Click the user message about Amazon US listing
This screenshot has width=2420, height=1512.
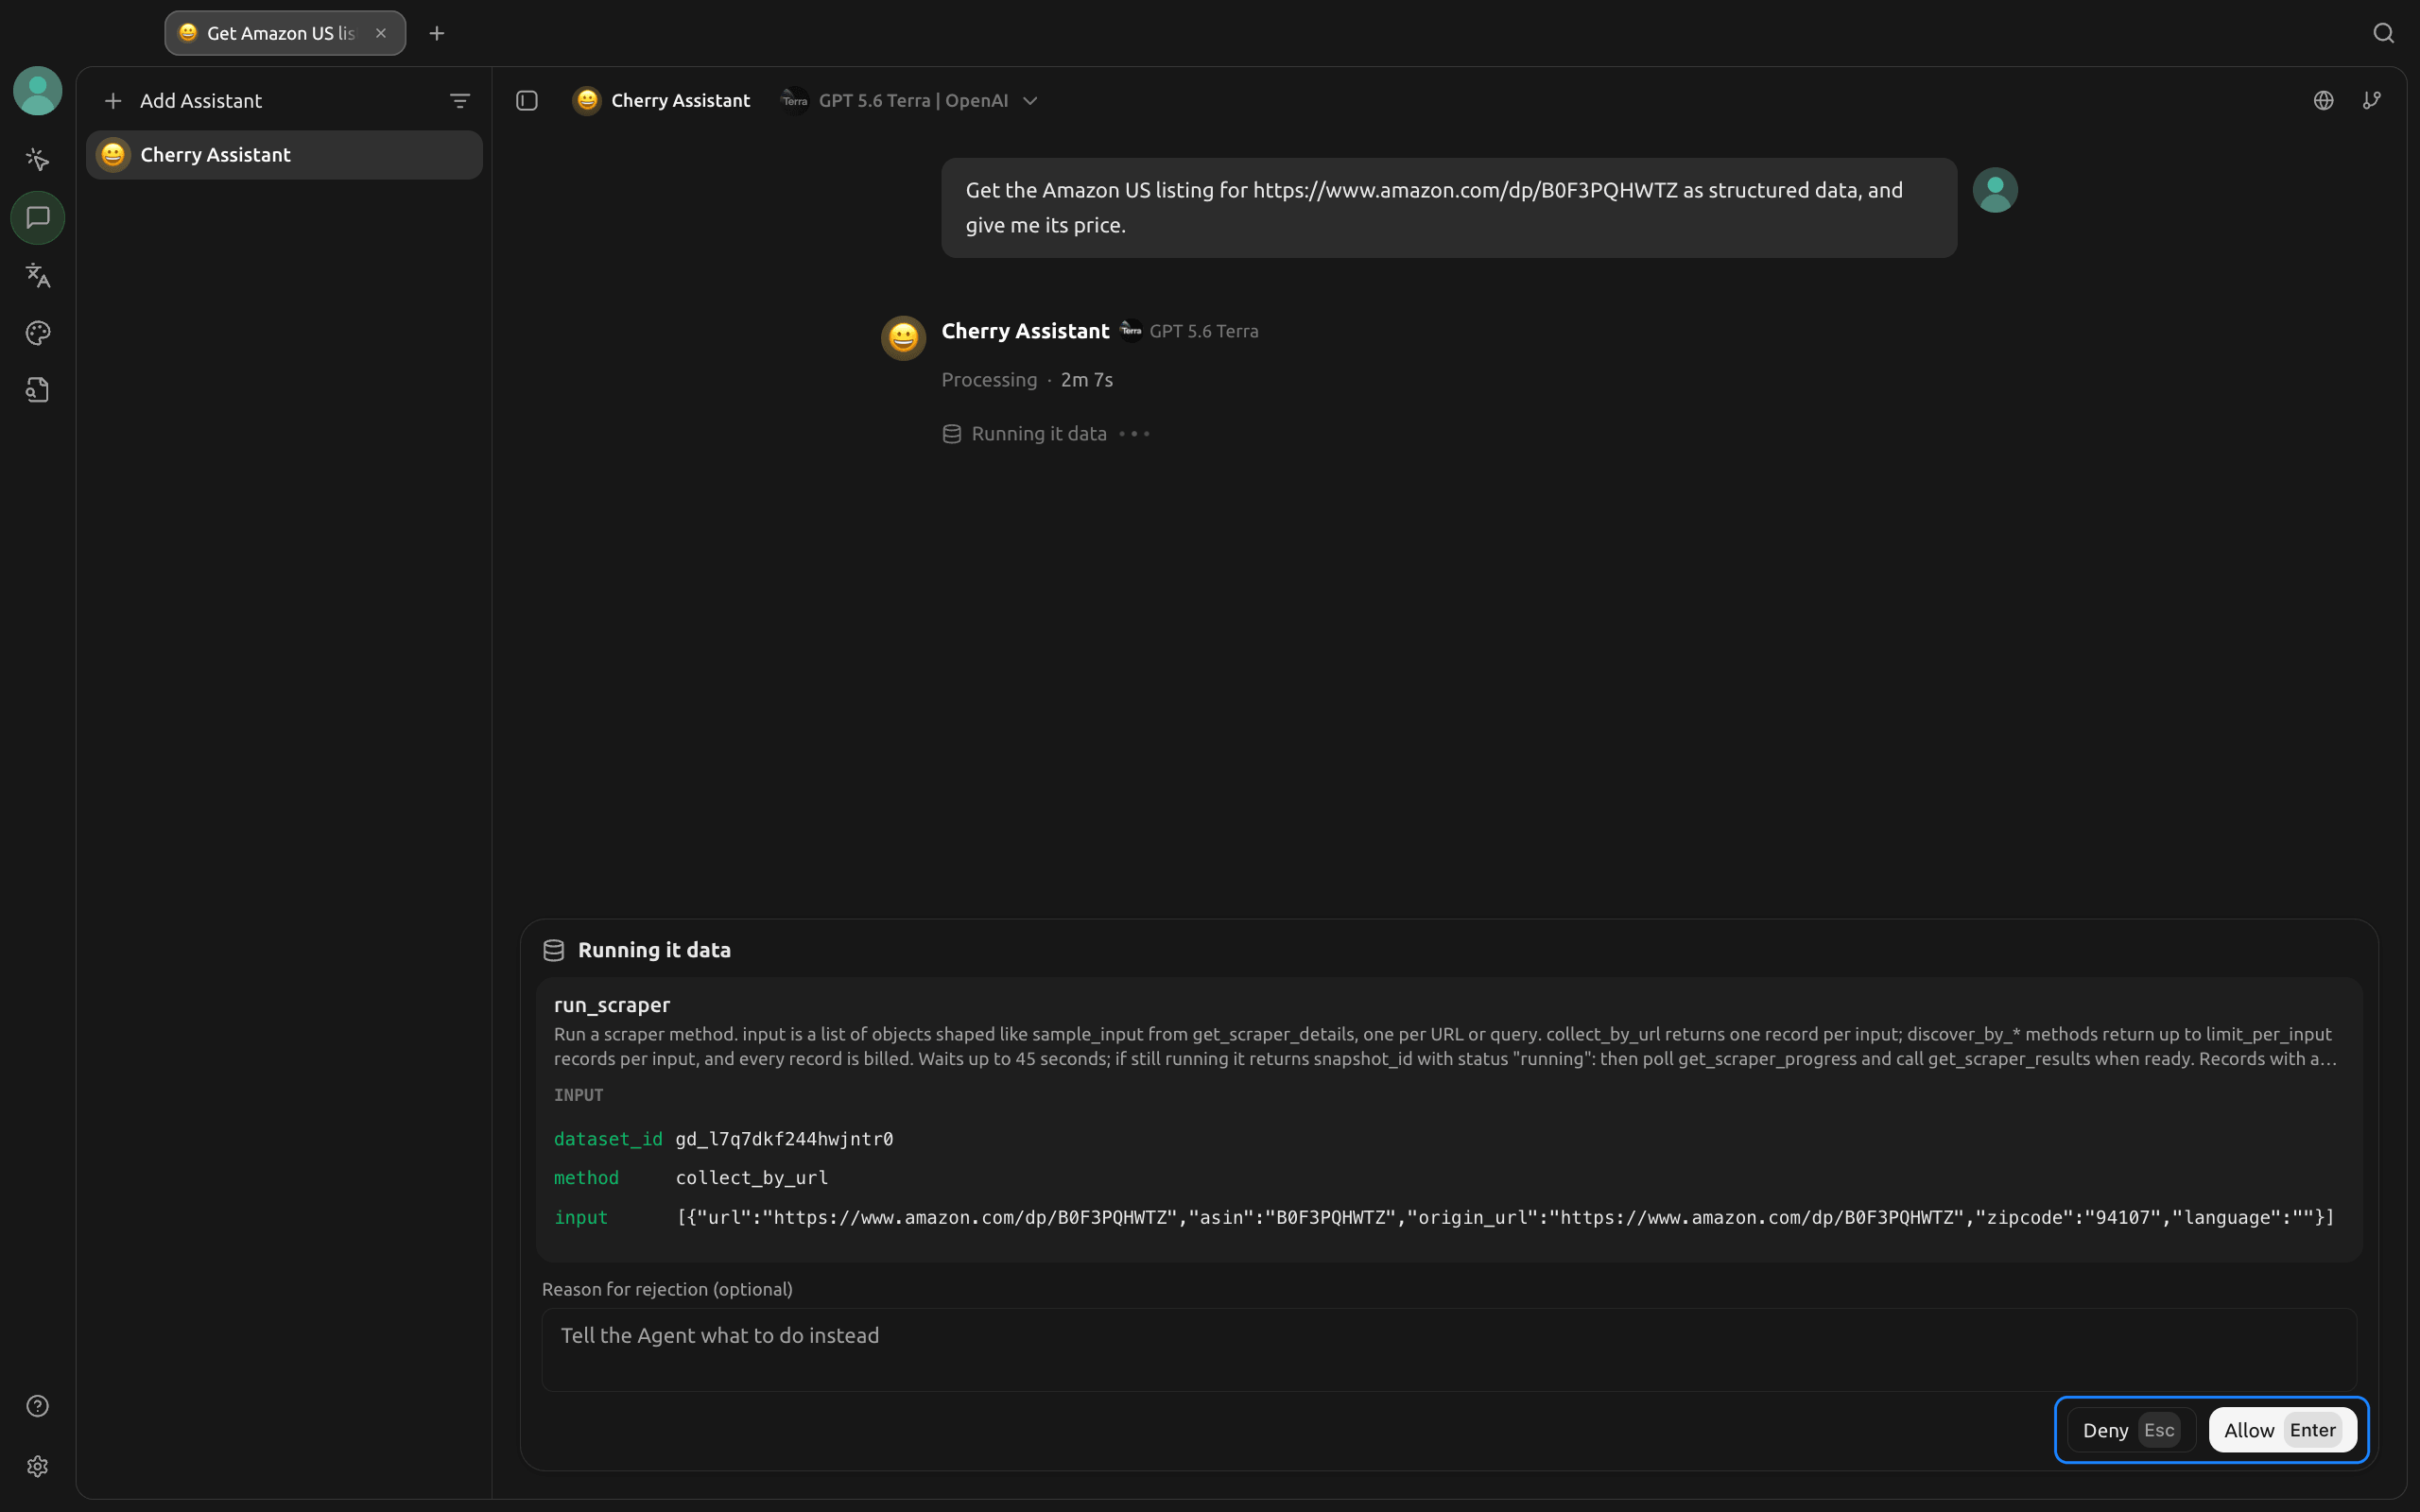(1449, 208)
